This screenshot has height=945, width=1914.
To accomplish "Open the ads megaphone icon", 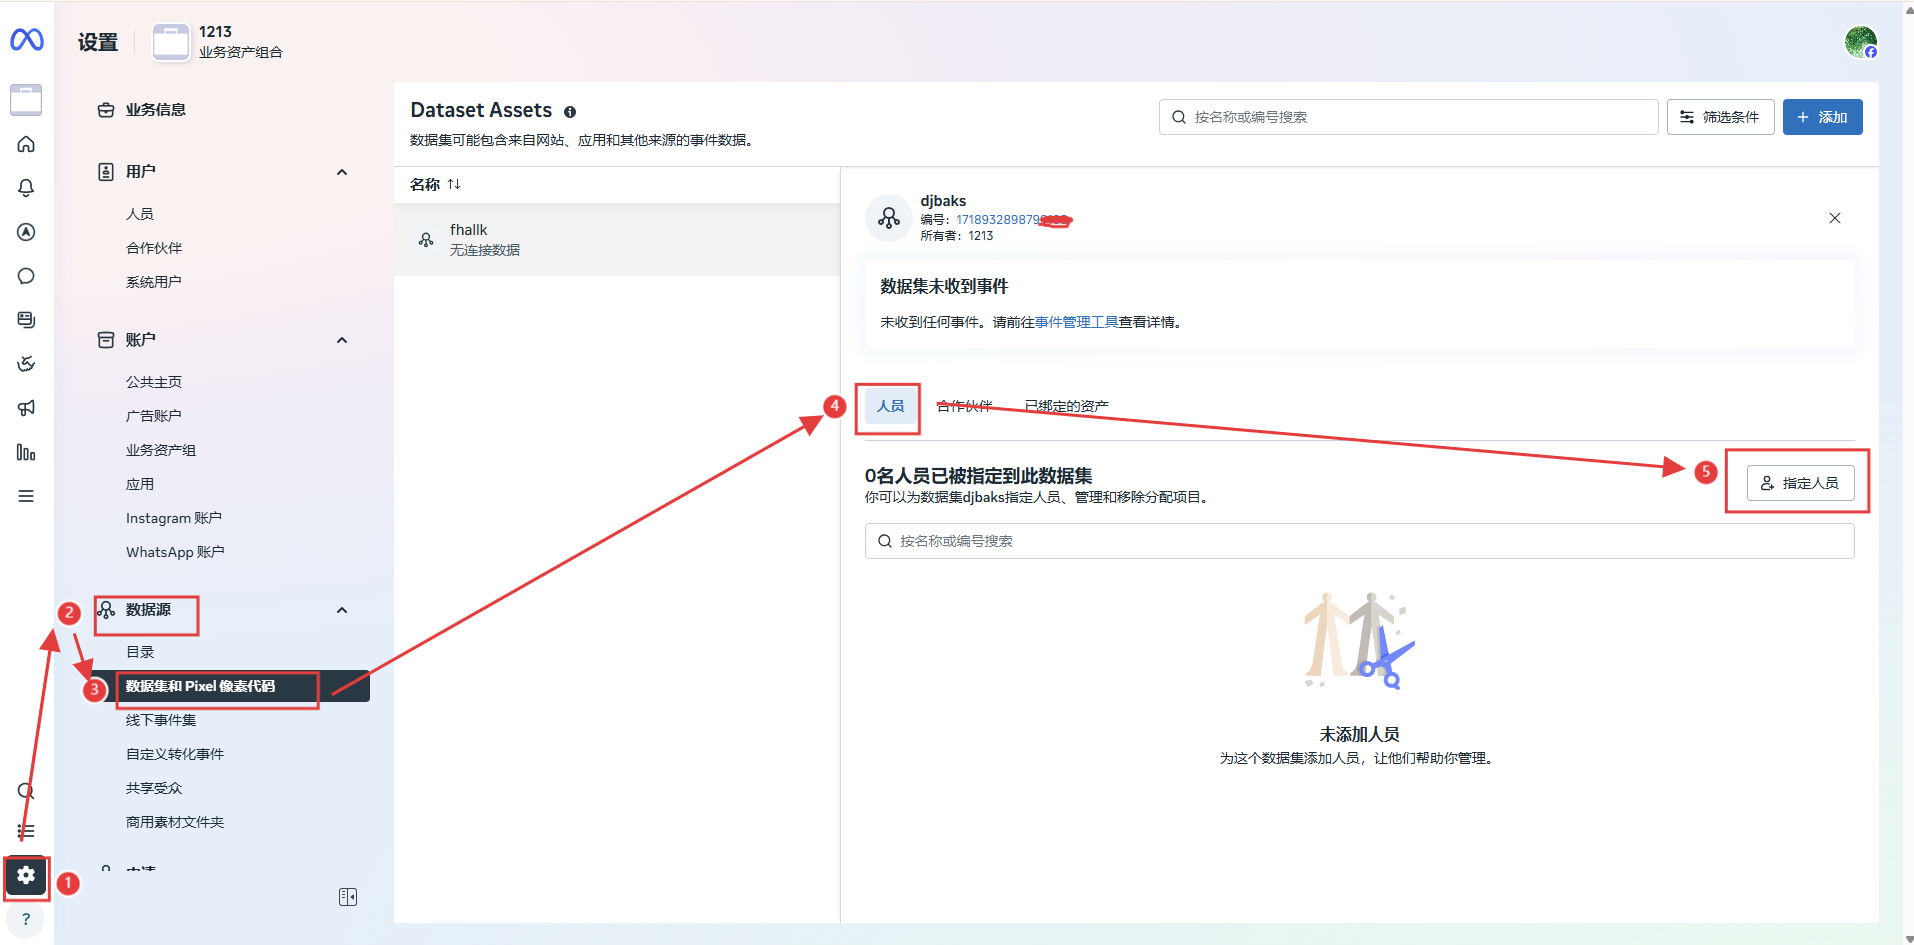I will tap(26, 408).
